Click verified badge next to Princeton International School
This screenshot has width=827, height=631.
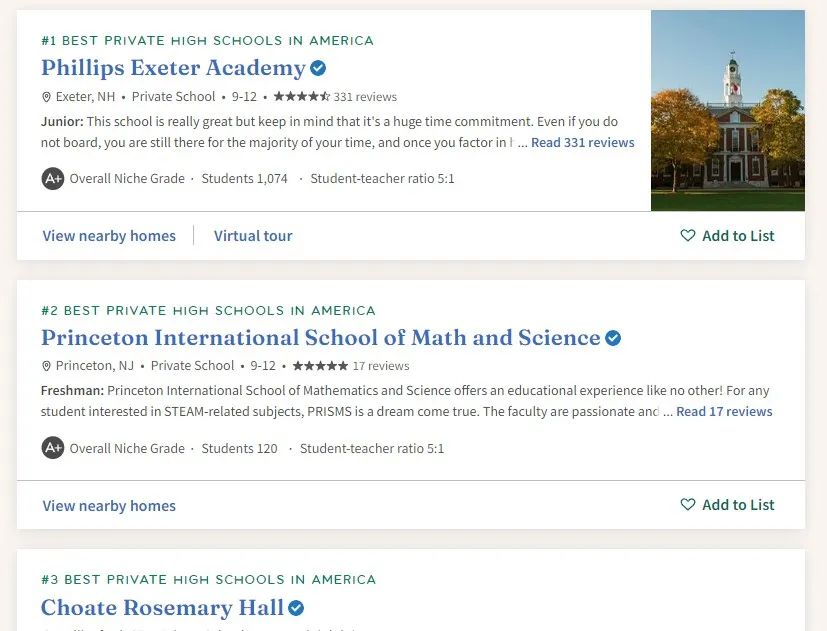[613, 338]
